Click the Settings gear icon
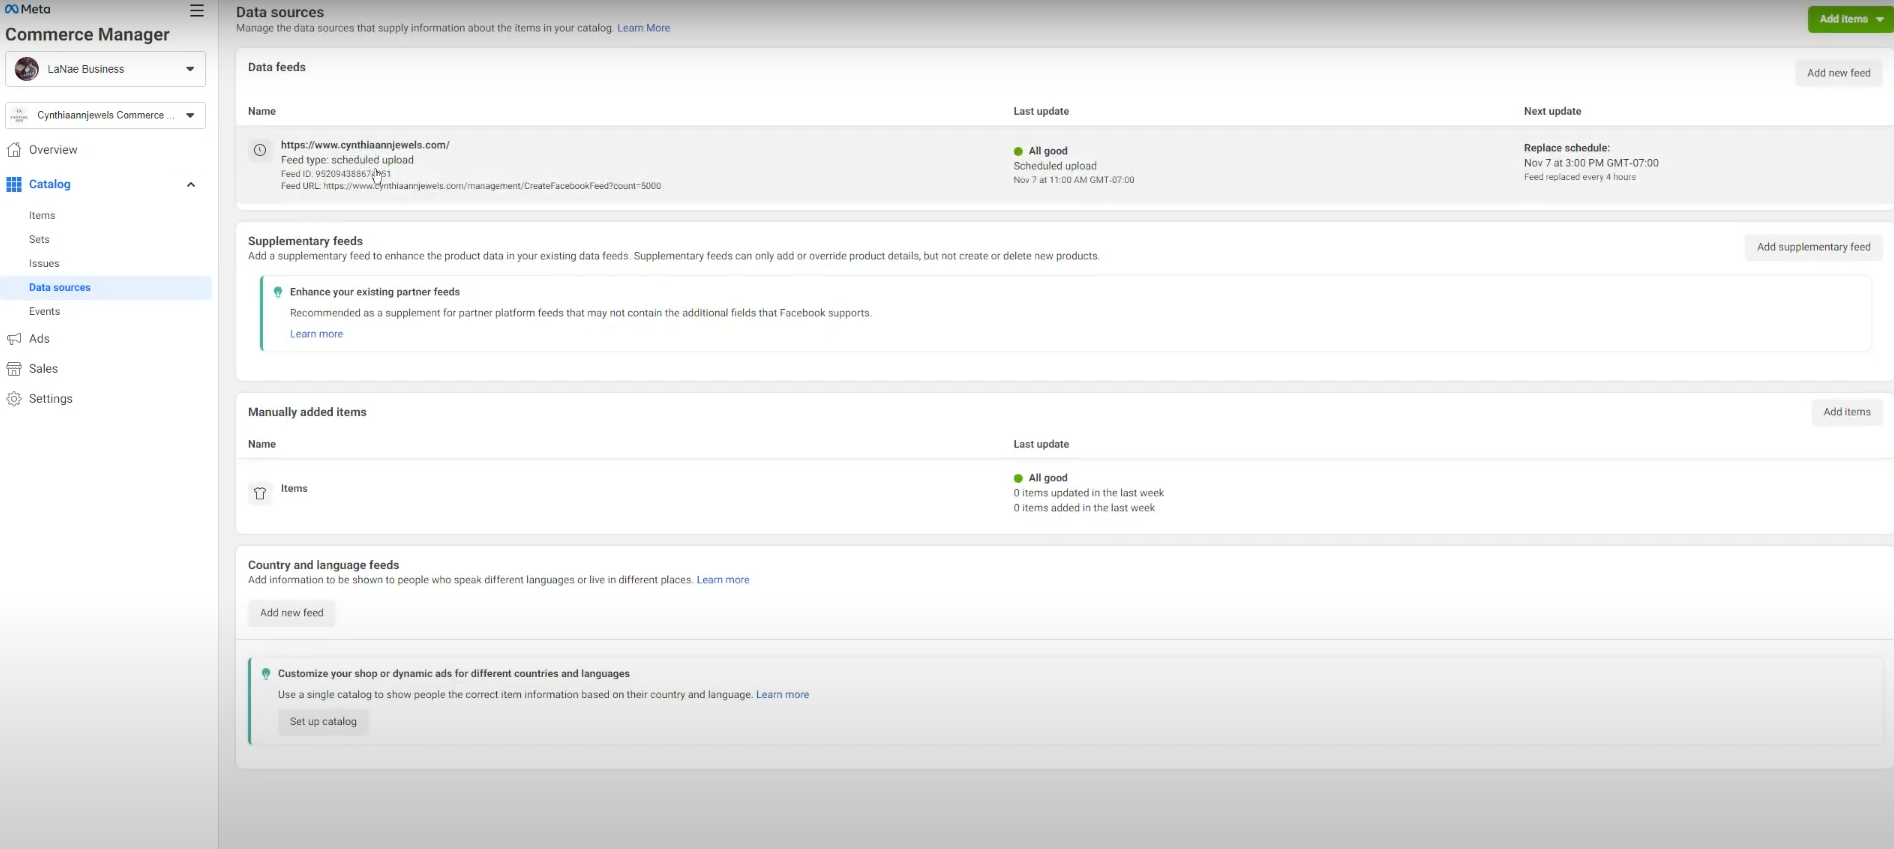The image size is (1894, 849). tap(14, 399)
